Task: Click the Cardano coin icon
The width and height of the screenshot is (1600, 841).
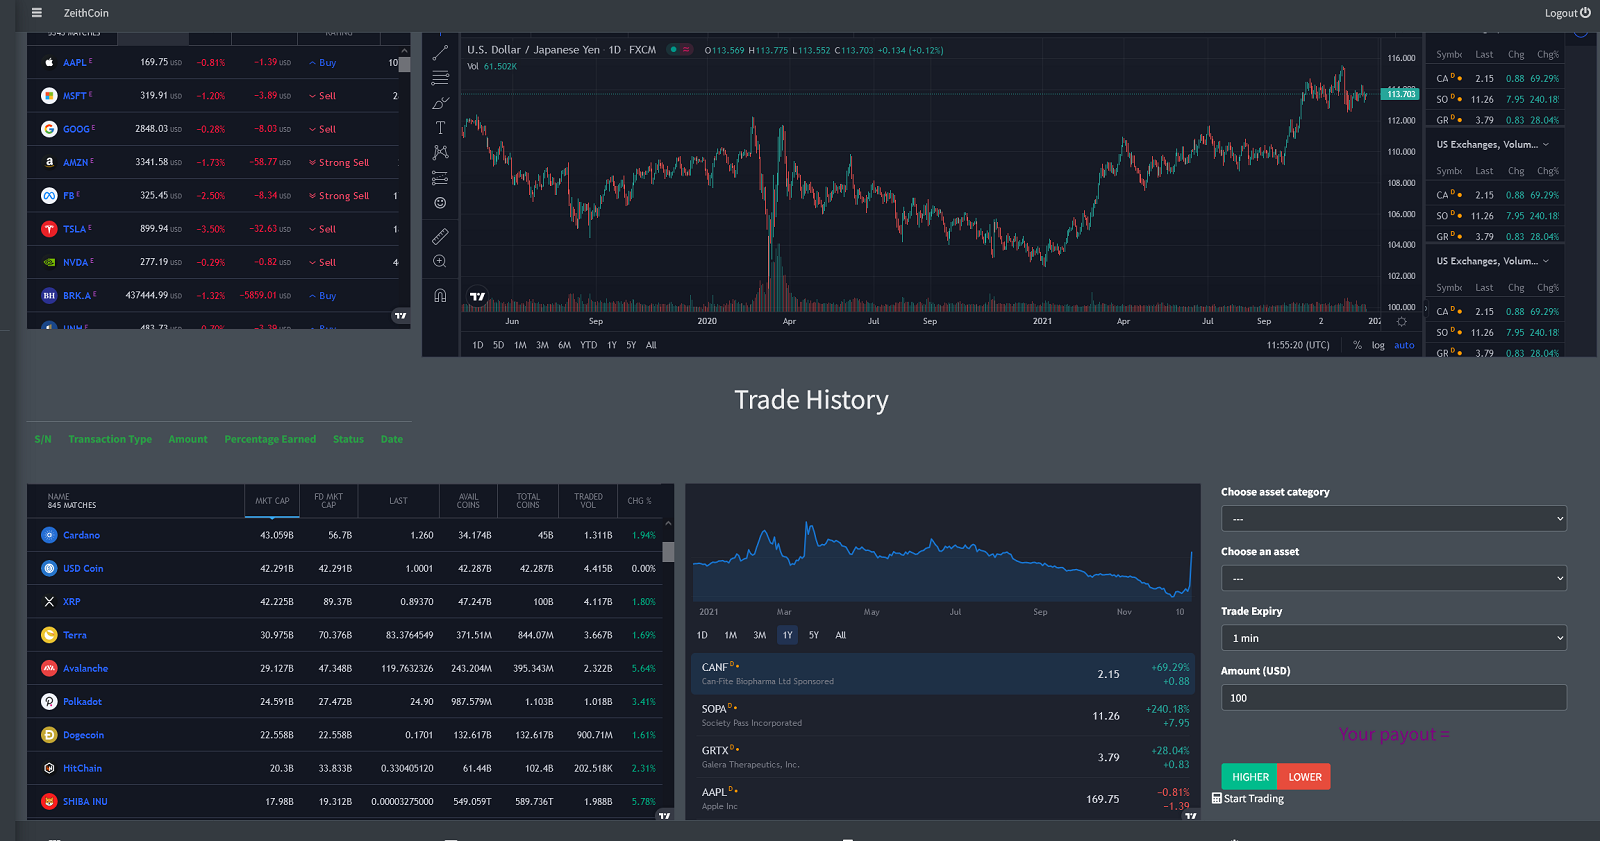Action: (x=49, y=535)
